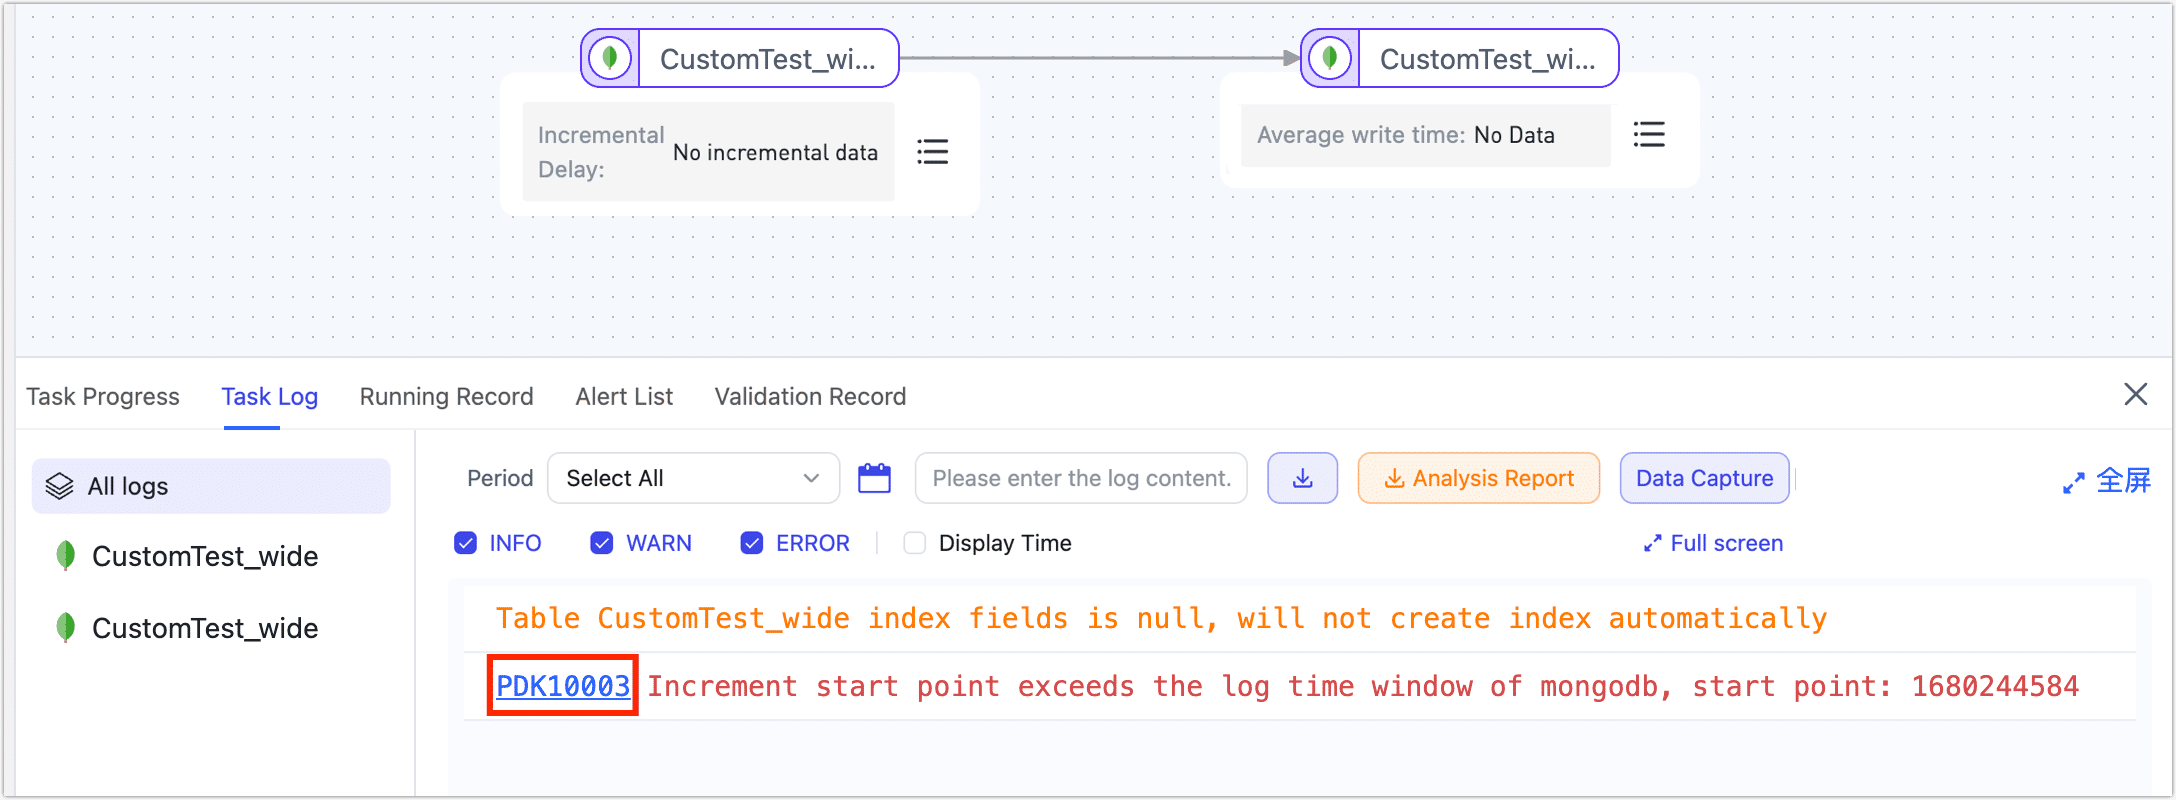Screen dimensions: 2176x800
Task: Open the PDK10003 error code link
Action: (563, 686)
